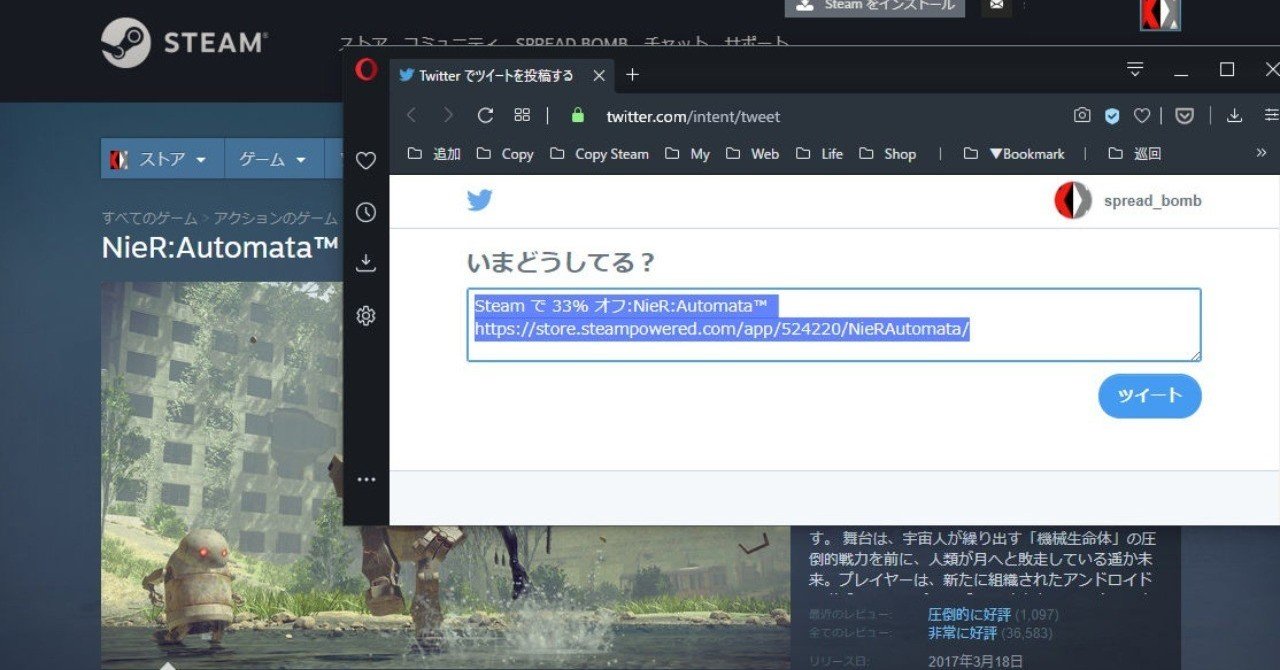This screenshot has width=1280, height=670.
Task: Open the Life bookmark folder
Action: pyautogui.click(x=819, y=154)
